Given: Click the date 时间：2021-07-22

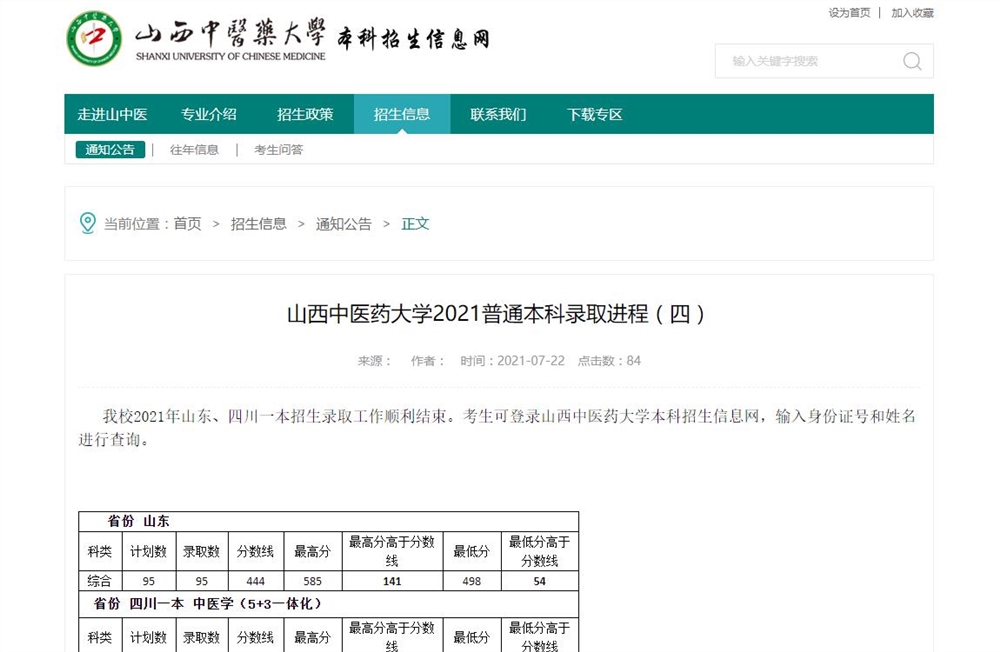Looking at the screenshot, I should 512,360.
